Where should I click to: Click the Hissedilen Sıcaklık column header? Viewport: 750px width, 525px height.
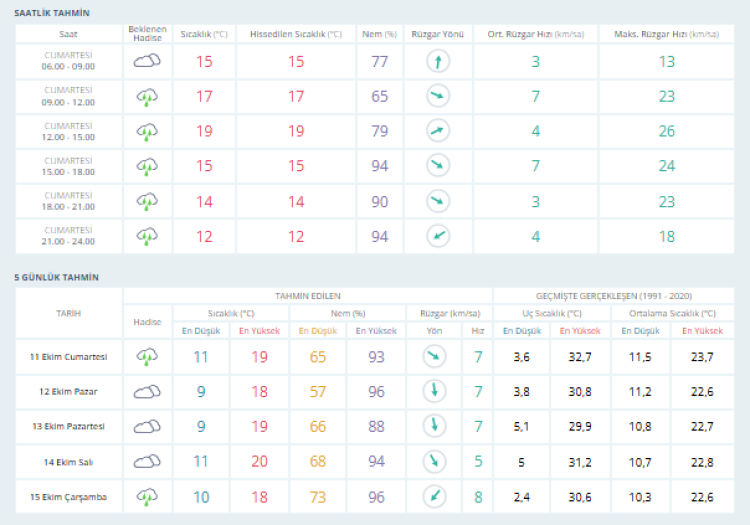click(296, 34)
